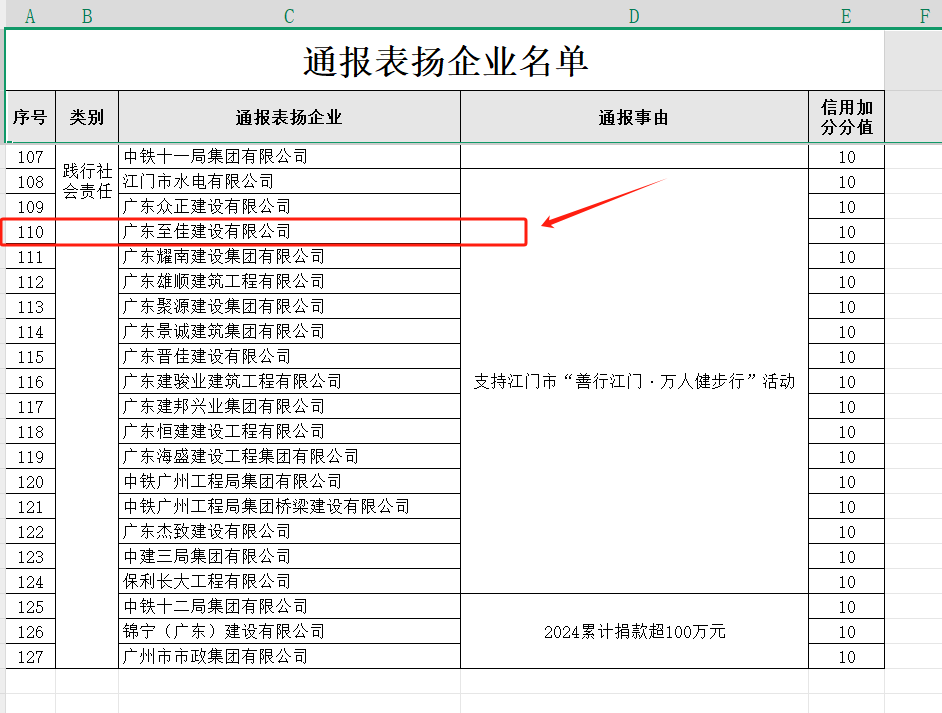
Task: Select cell 广东海盛建设工程集团有限公司
Action: [x=289, y=457]
